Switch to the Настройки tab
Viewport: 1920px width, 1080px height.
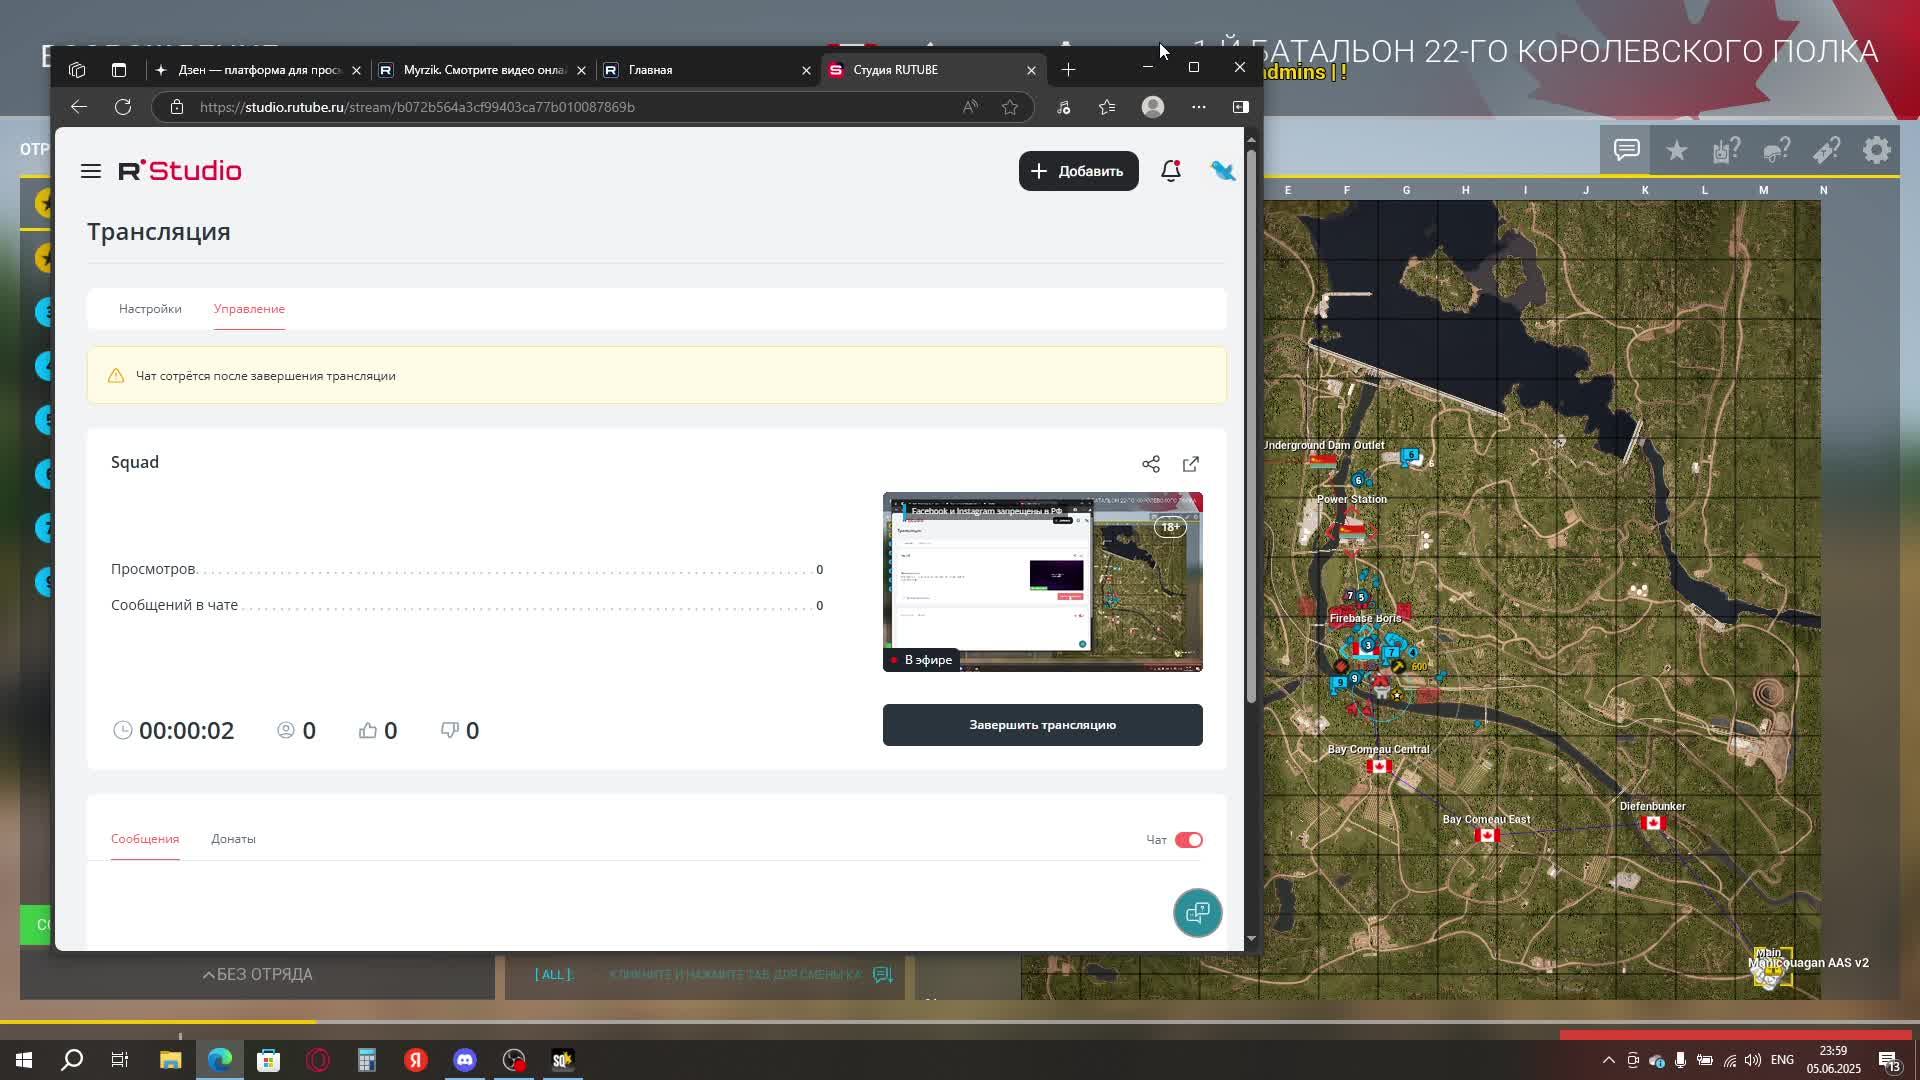coord(150,309)
